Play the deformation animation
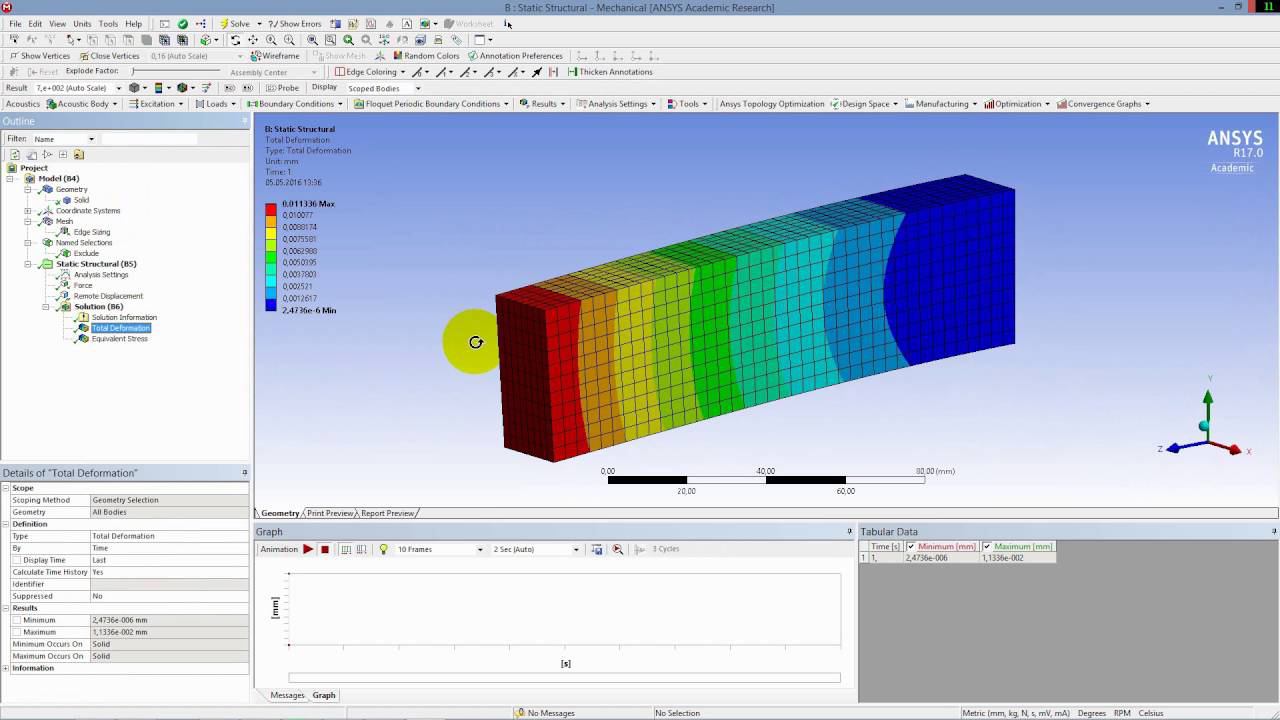1280x720 pixels. pos(308,549)
